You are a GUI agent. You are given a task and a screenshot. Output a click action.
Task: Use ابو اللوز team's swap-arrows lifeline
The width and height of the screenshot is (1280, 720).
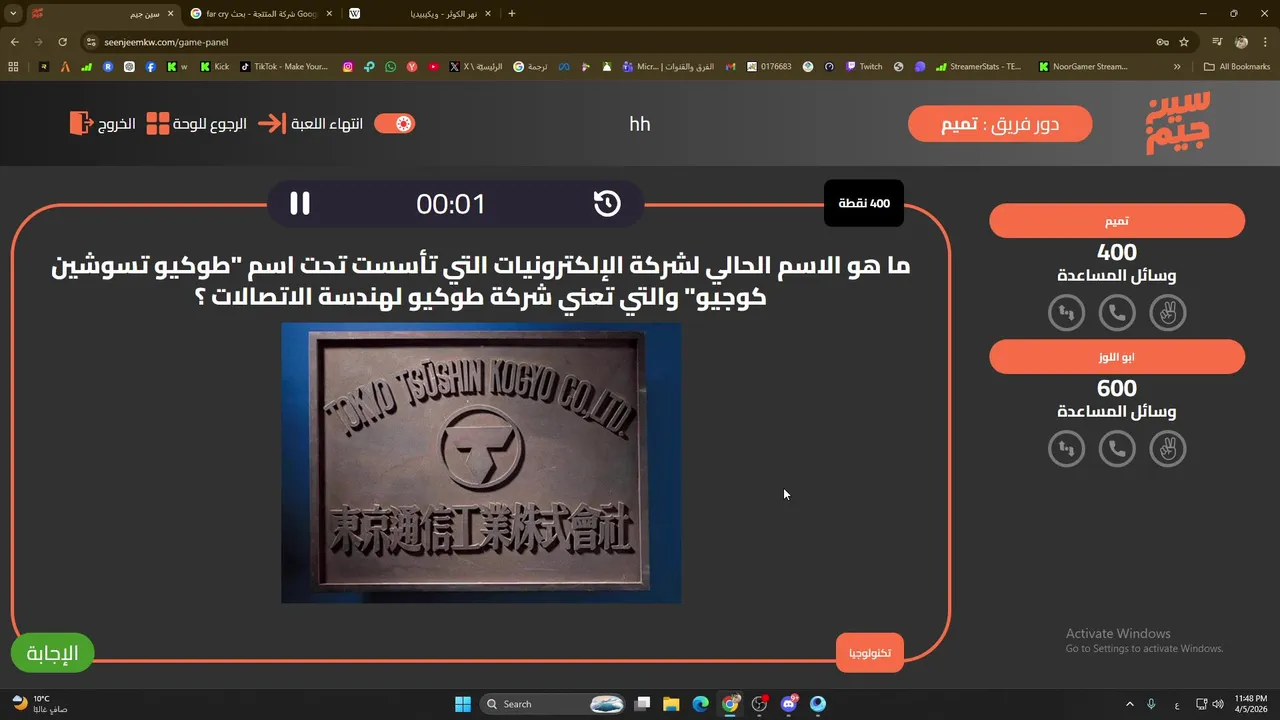[1067, 449]
